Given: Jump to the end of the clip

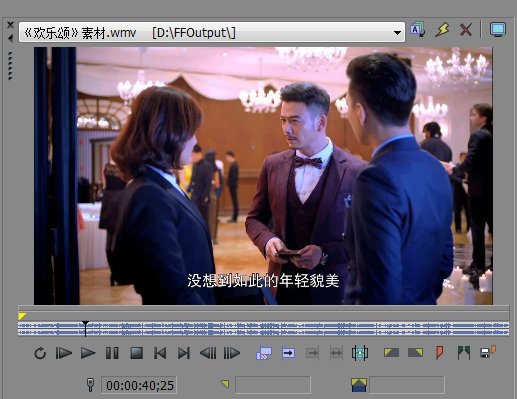Looking at the screenshot, I should 184,353.
